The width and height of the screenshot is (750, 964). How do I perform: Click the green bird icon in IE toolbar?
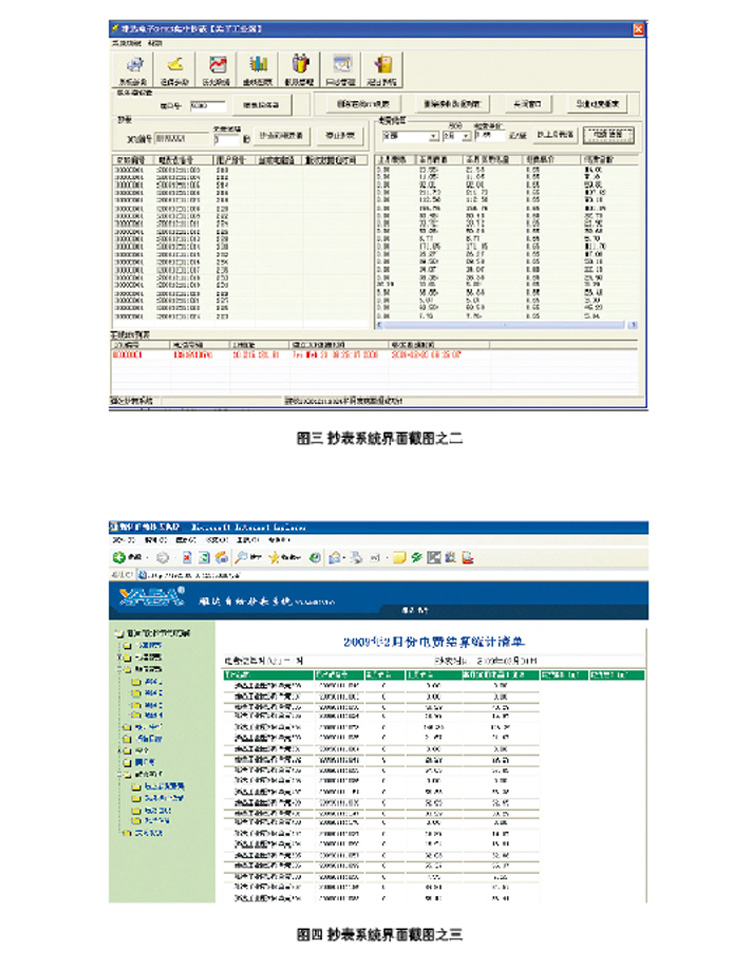click(x=417, y=558)
